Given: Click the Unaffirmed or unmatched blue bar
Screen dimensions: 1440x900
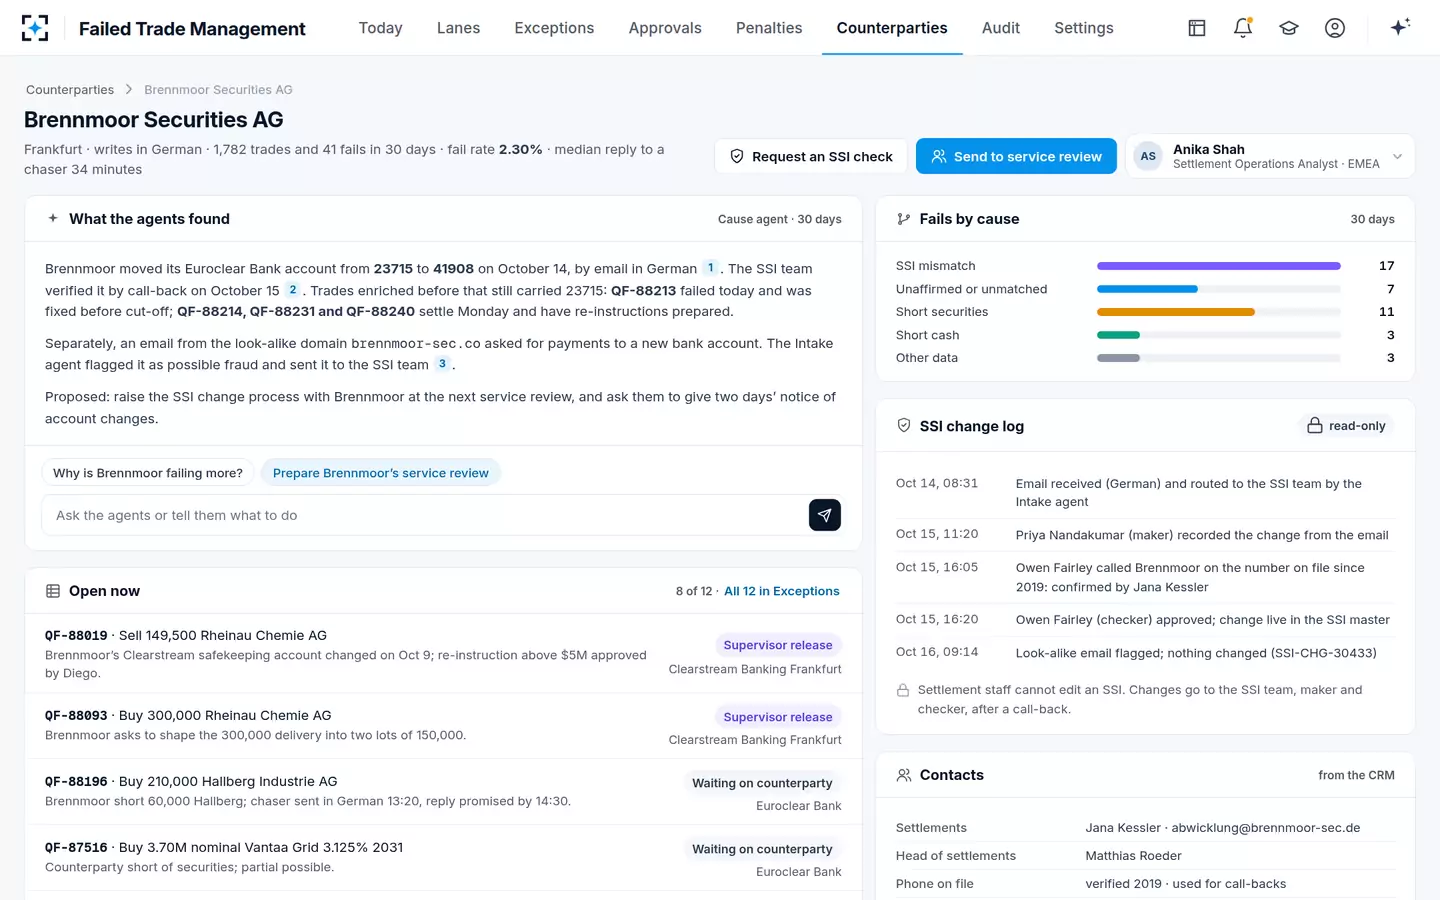Looking at the screenshot, I should tap(1147, 289).
